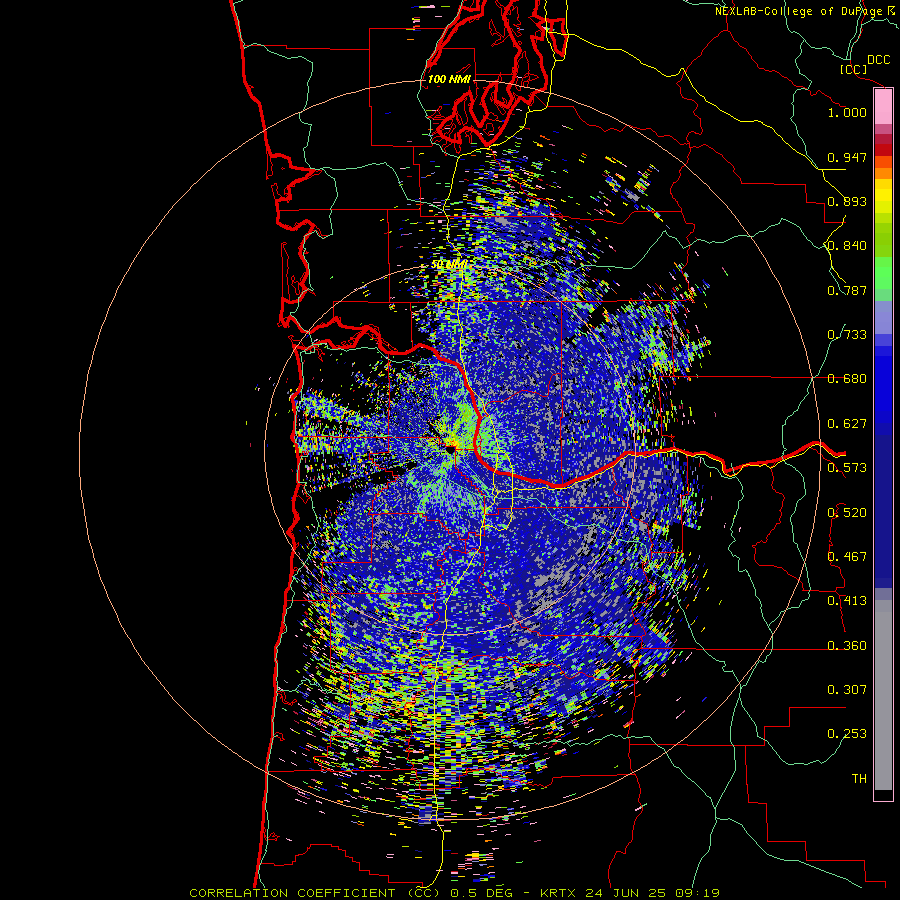Select the 0.840 scale value

pyautogui.click(x=847, y=246)
